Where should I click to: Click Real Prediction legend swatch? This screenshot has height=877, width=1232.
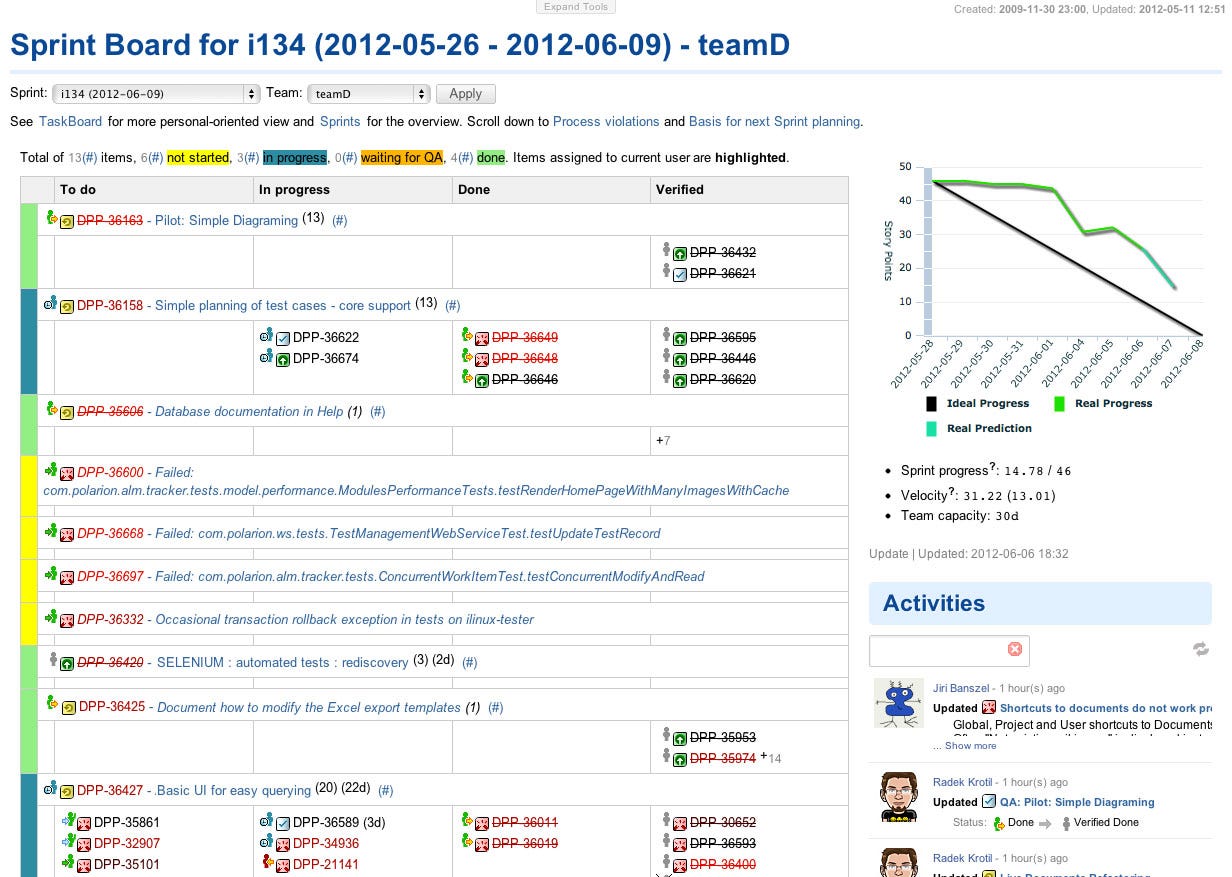click(x=931, y=428)
